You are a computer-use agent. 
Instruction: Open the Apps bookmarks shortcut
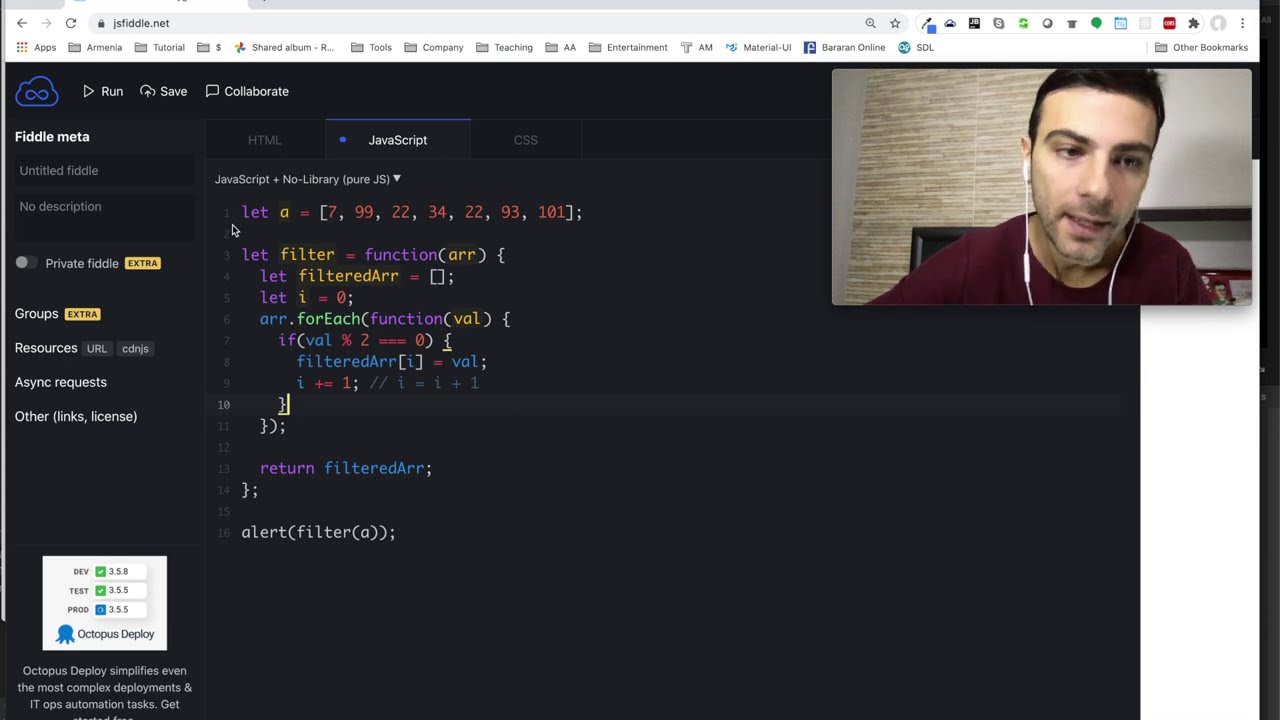click(x=36, y=48)
